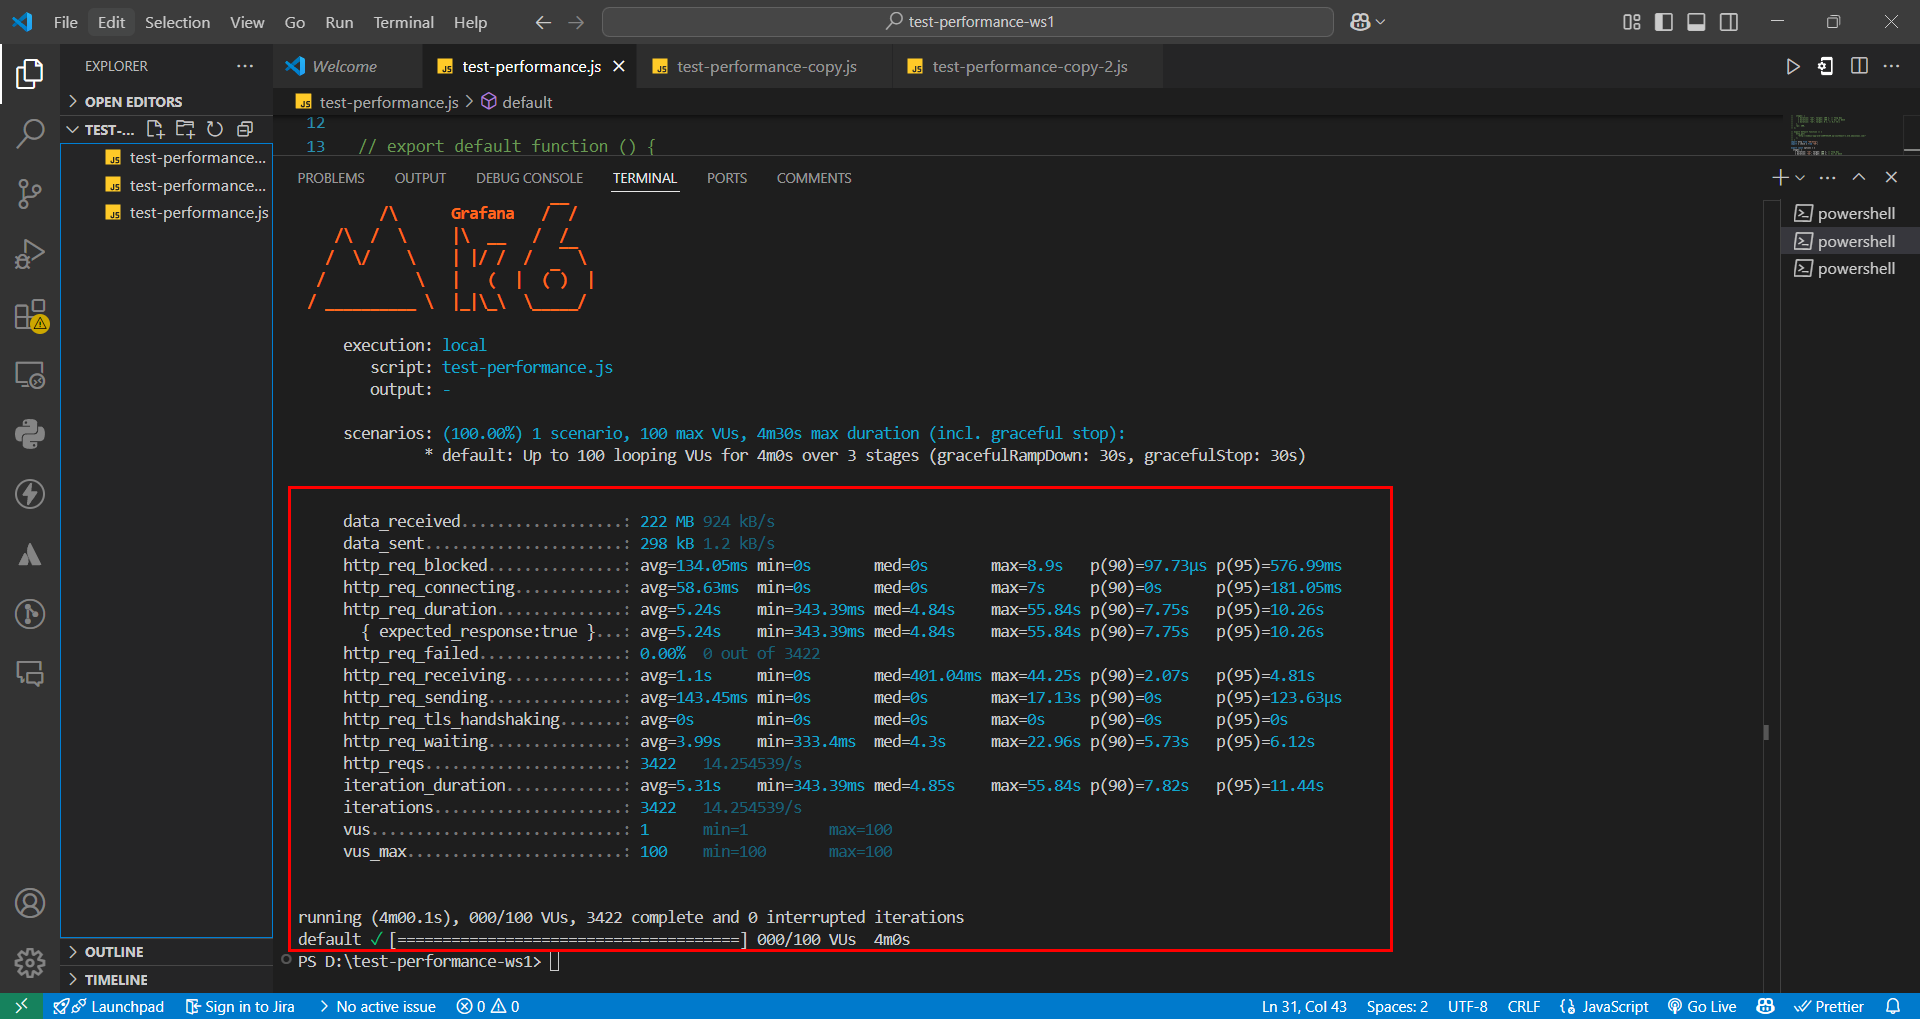Switch to the DEBUG CONSOLE tab
Image resolution: width=1920 pixels, height=1019 pixels.
(529, 178)
